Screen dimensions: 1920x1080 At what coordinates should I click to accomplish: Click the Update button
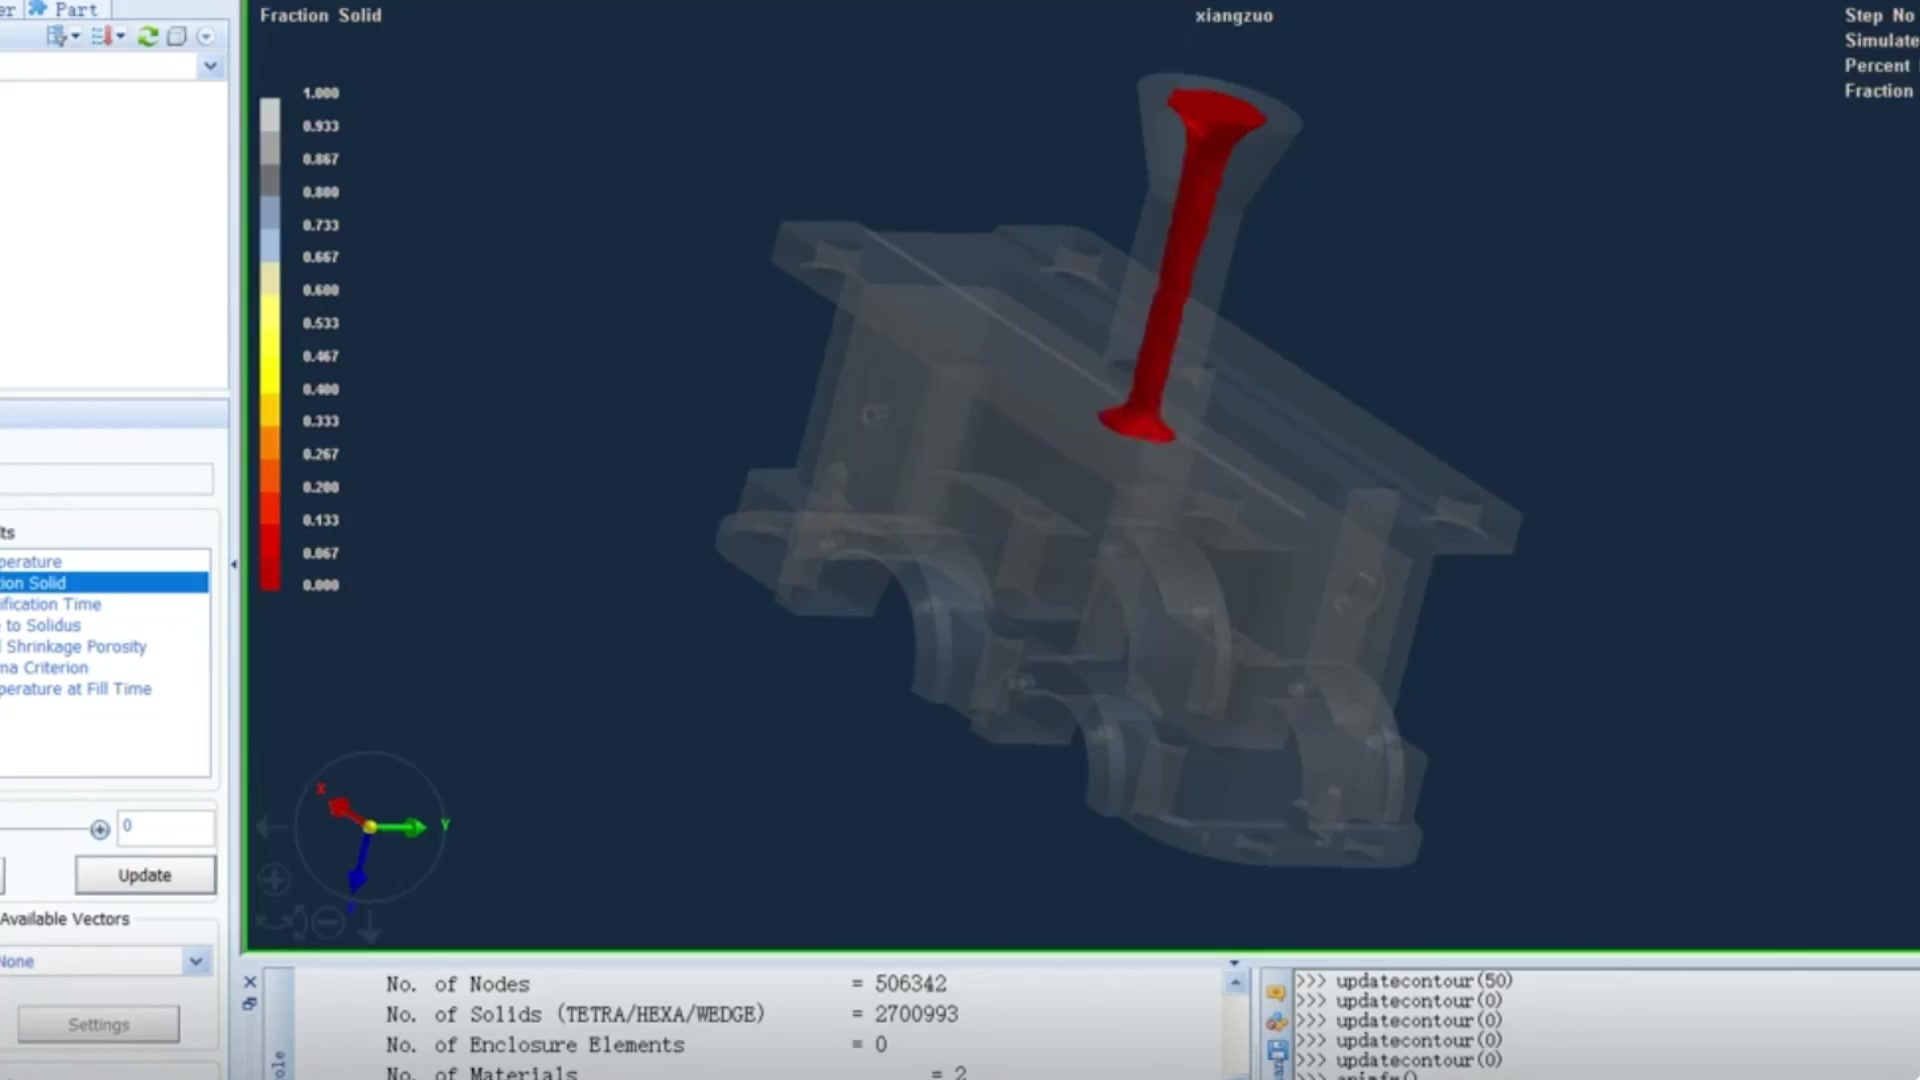click(x=145, y=875)
